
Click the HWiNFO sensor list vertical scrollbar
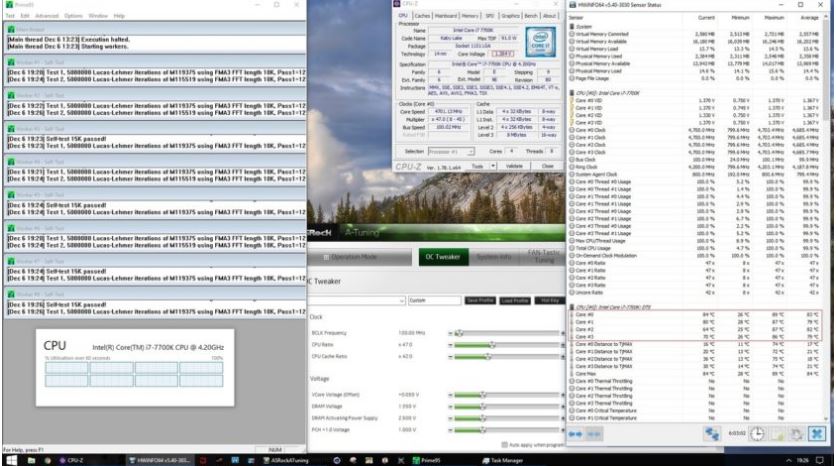[x=827, y=219]
